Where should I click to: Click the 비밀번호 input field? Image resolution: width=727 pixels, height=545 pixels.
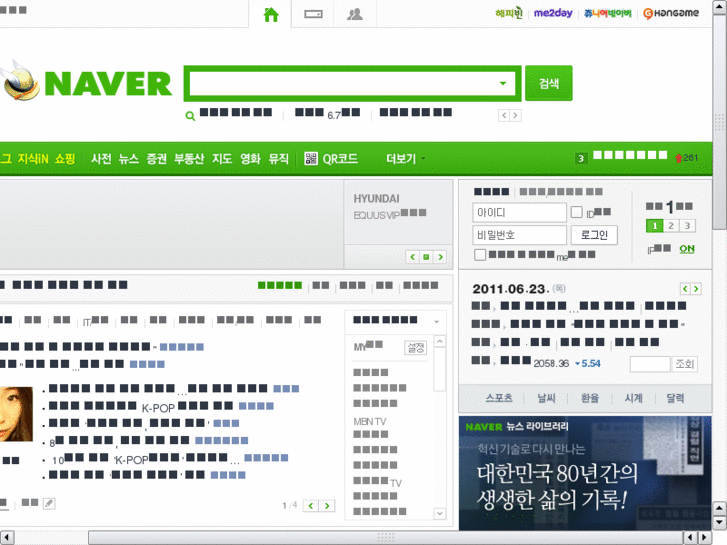point(519,235)
